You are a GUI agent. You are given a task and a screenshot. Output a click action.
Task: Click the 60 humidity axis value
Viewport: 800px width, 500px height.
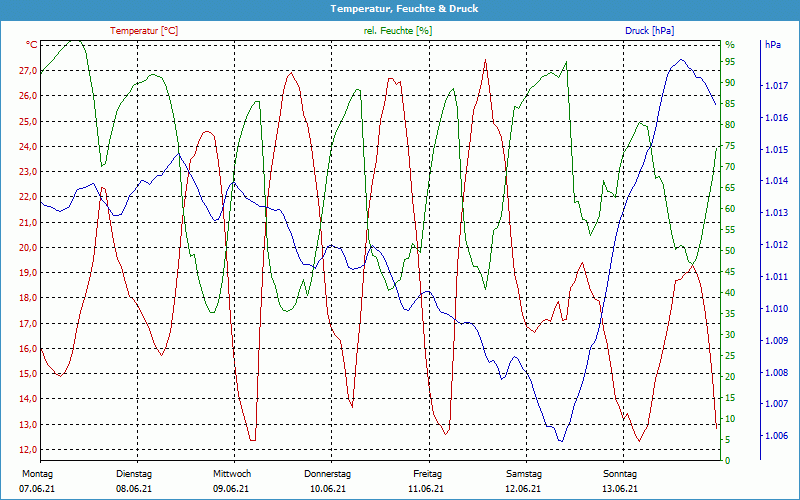click(x=730, y=209)
